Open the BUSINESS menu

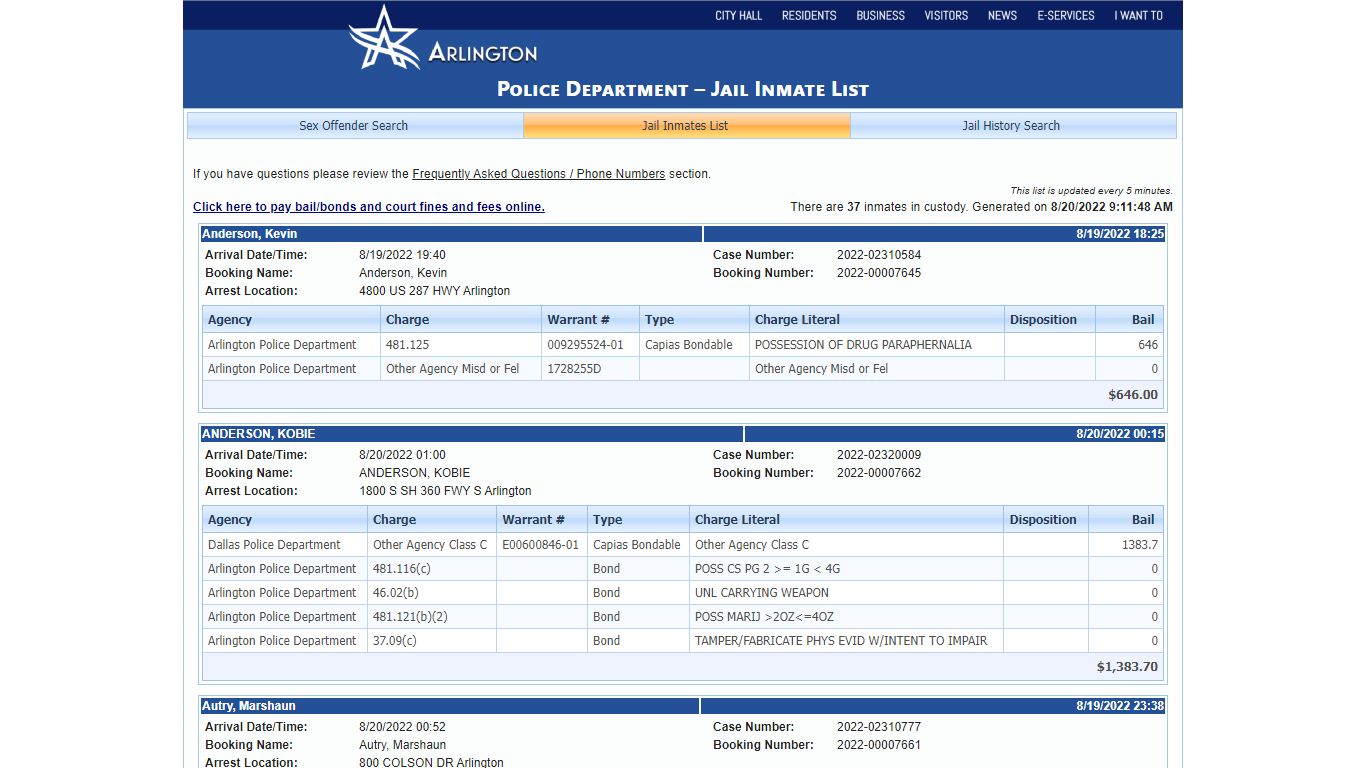tap(880, 15)
